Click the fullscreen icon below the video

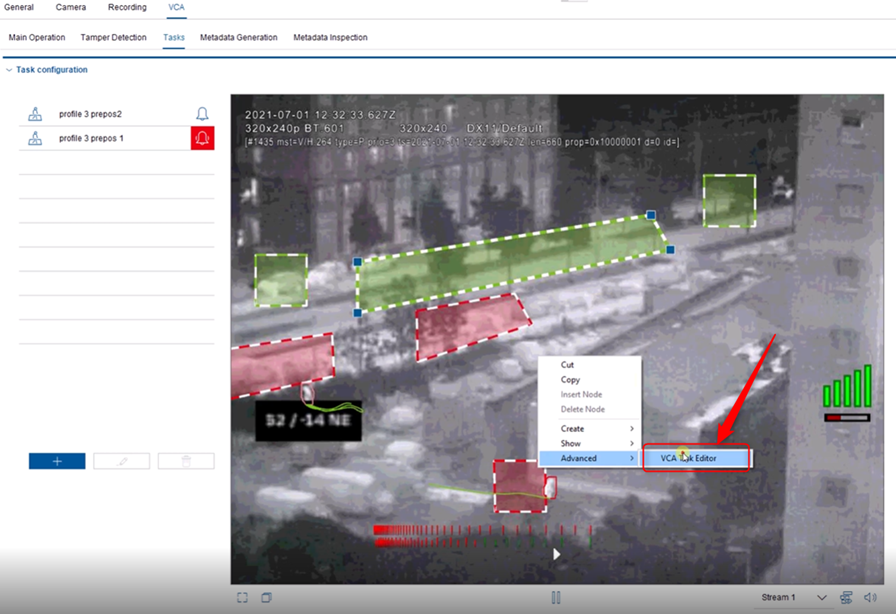coord(242,597)
